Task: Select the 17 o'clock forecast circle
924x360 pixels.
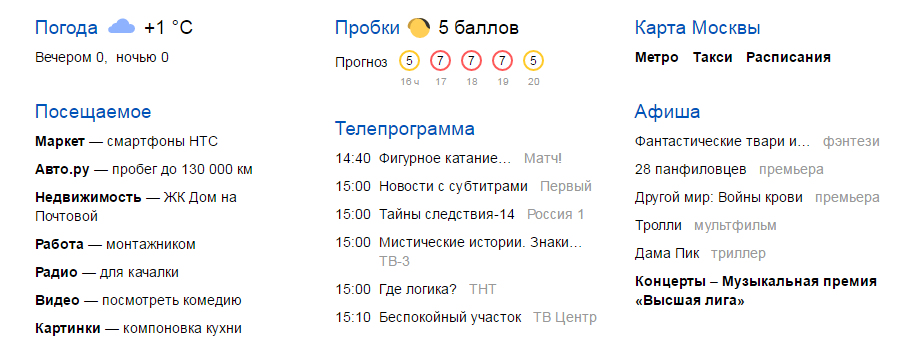Action: (440, 60)
